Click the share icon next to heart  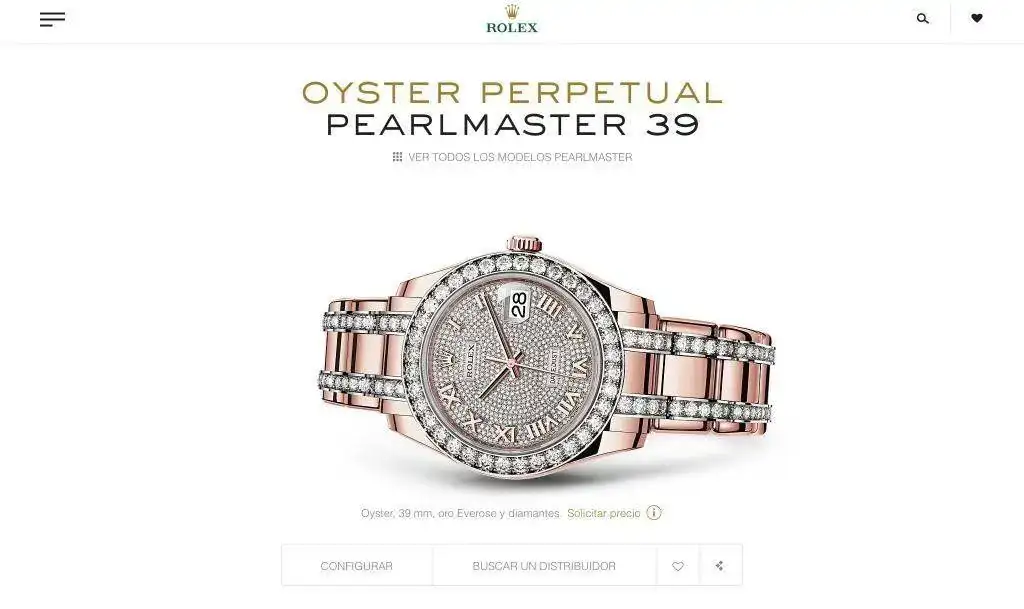[720, 566]
